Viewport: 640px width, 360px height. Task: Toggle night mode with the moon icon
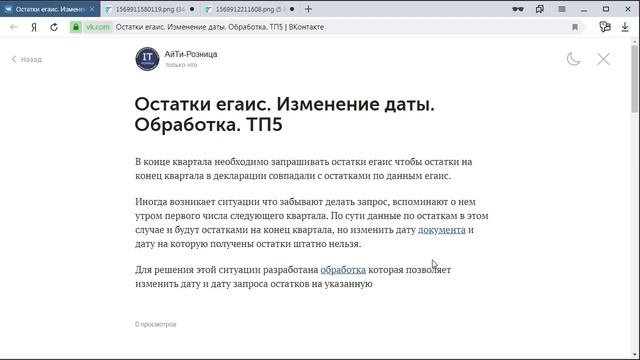coord(573,59)
